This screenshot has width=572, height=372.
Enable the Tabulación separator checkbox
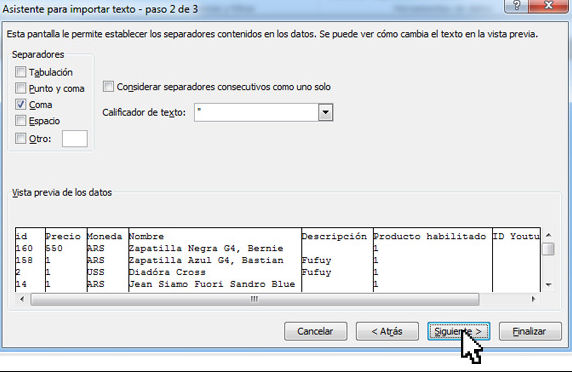coord(20,72)
